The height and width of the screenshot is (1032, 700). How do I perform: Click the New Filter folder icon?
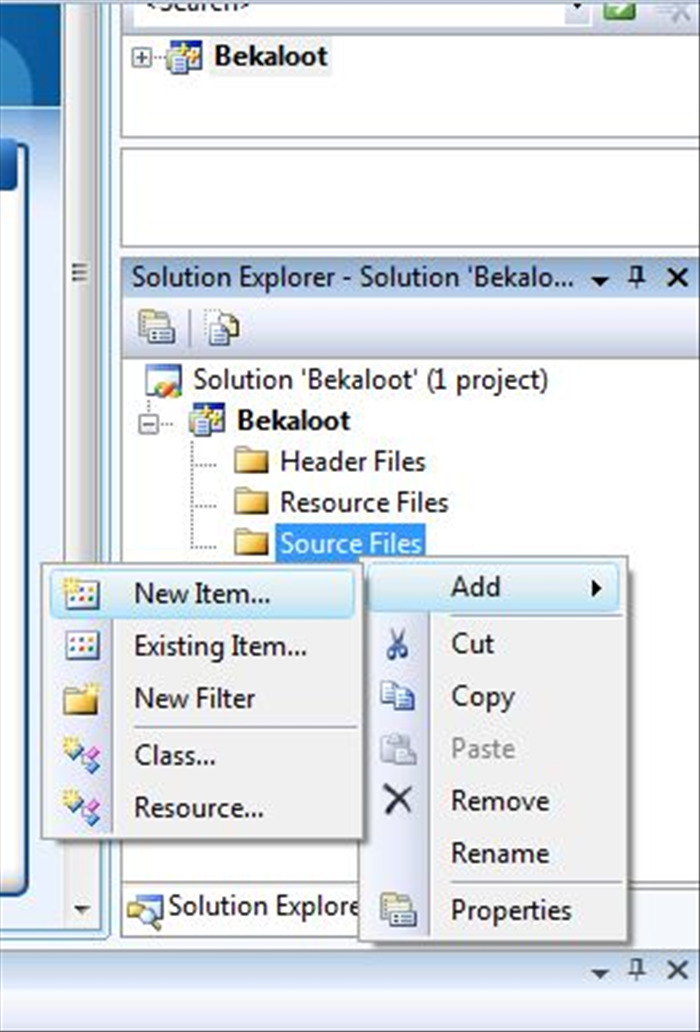coord(82,699)
